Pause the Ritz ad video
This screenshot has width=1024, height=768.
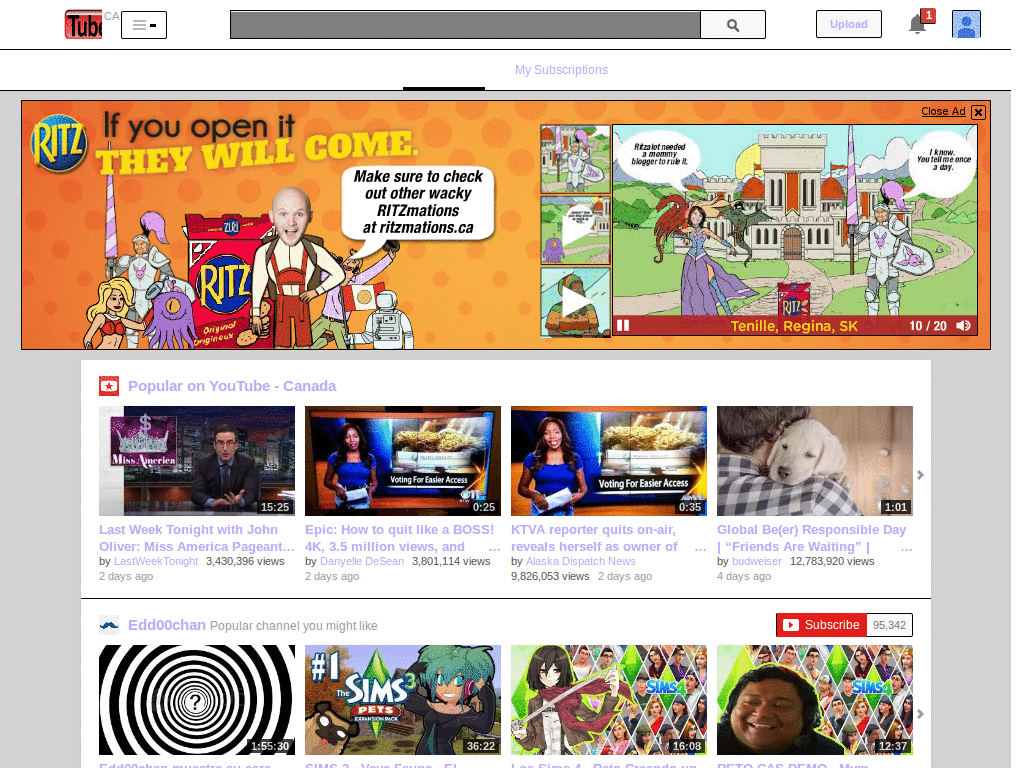pyautogui.click(x=622, y=325)
